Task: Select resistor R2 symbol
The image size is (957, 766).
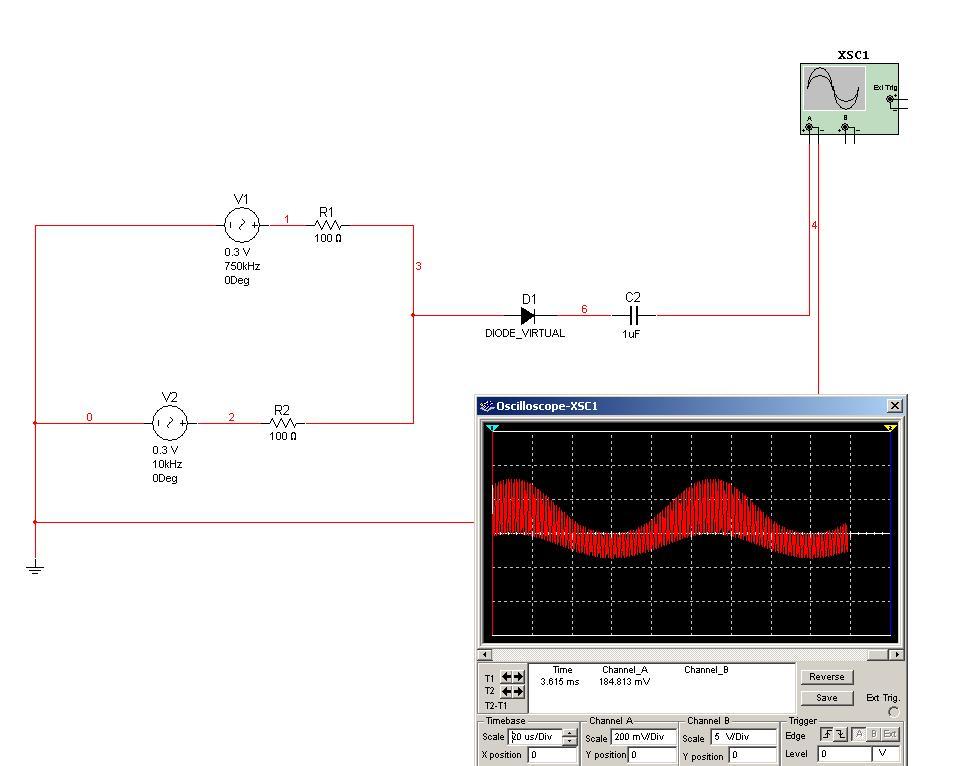Action: [x=283, y=423]
